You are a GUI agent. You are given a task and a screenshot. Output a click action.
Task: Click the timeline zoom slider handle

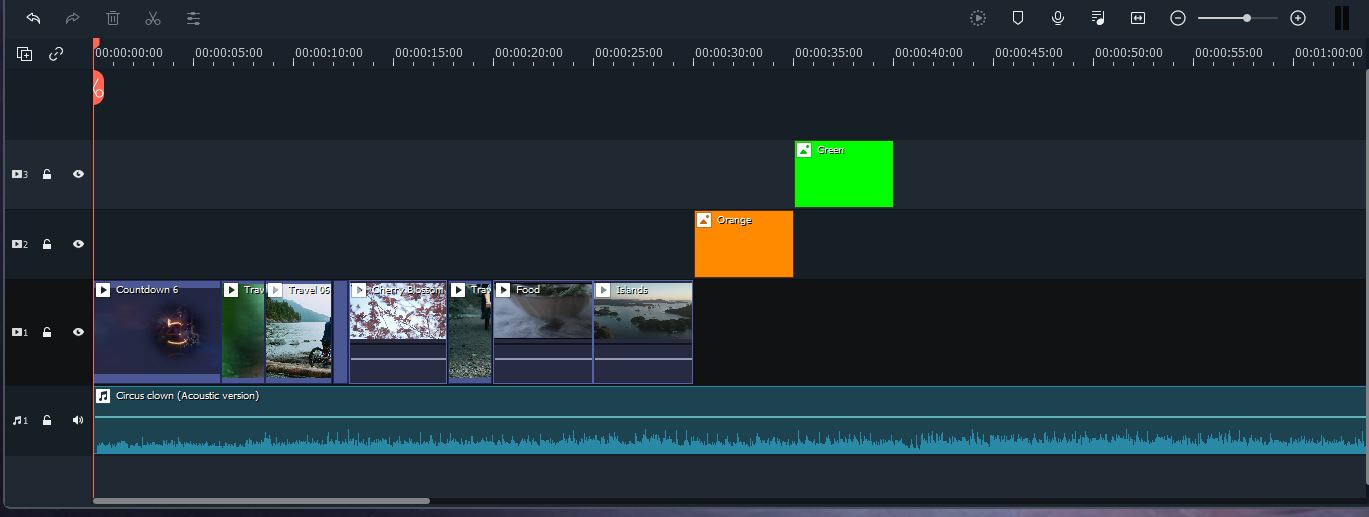click(1247, 18)
